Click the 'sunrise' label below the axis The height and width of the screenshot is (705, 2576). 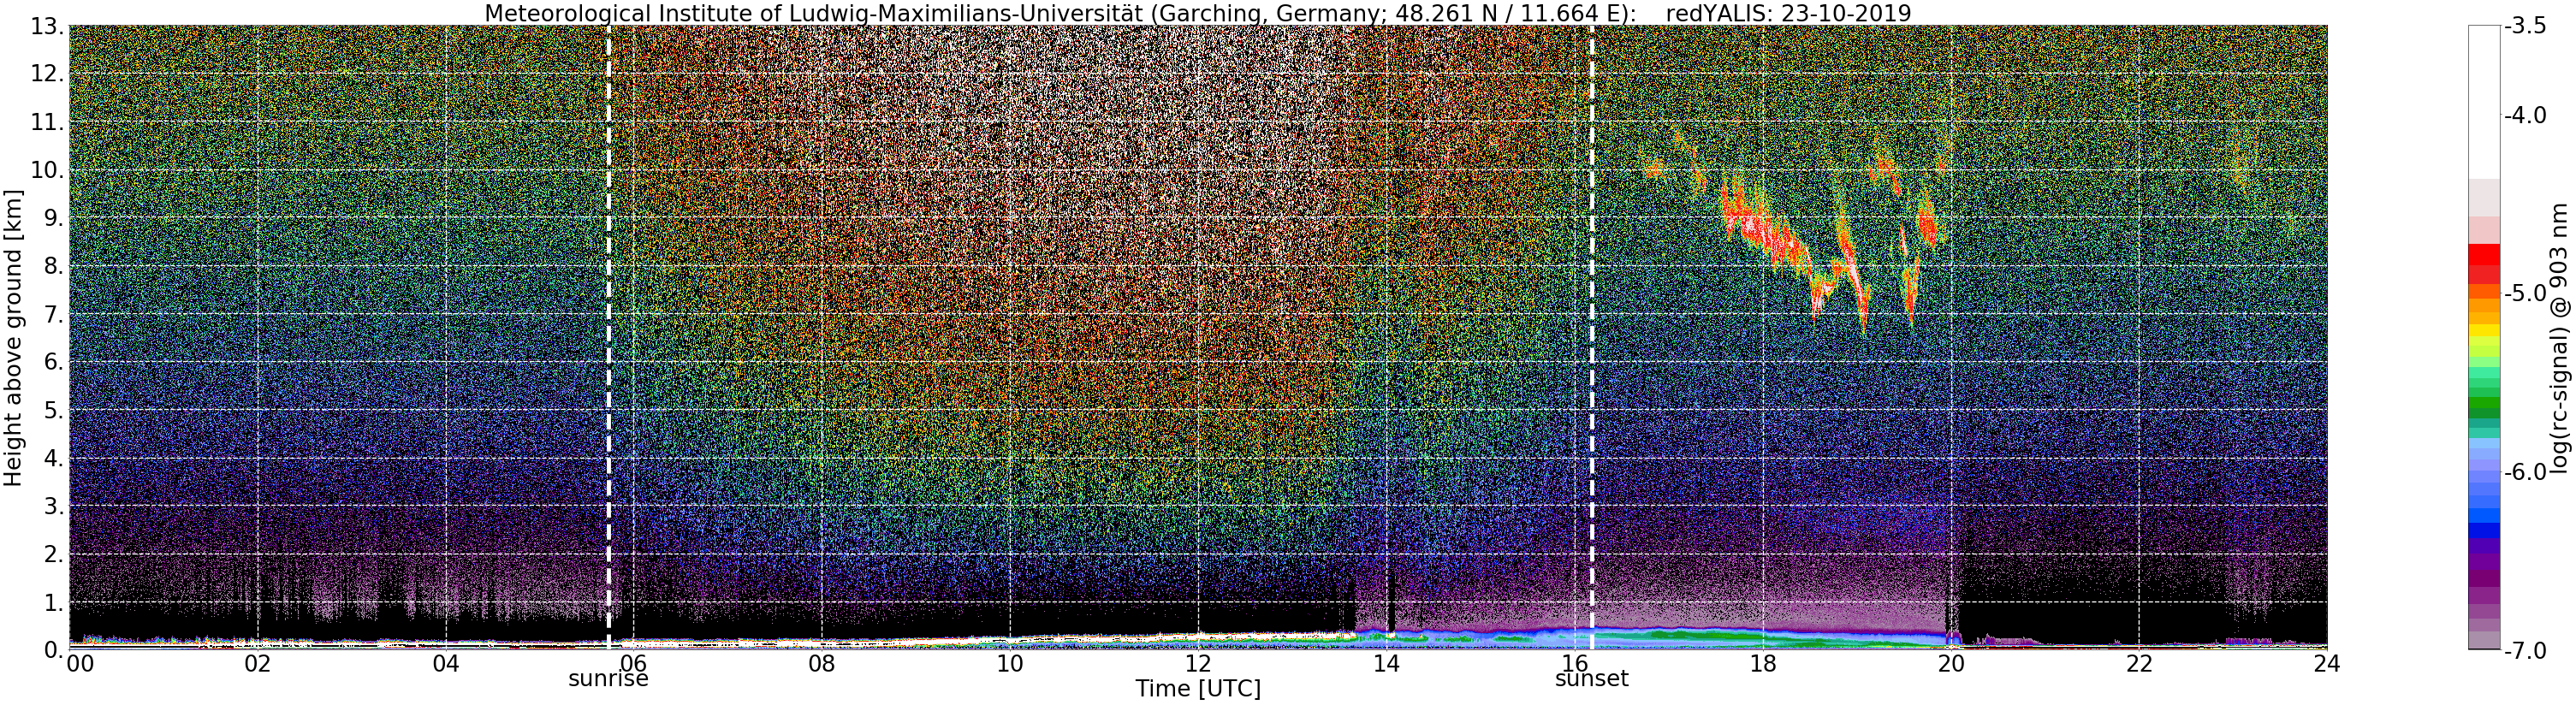(609, 679)
